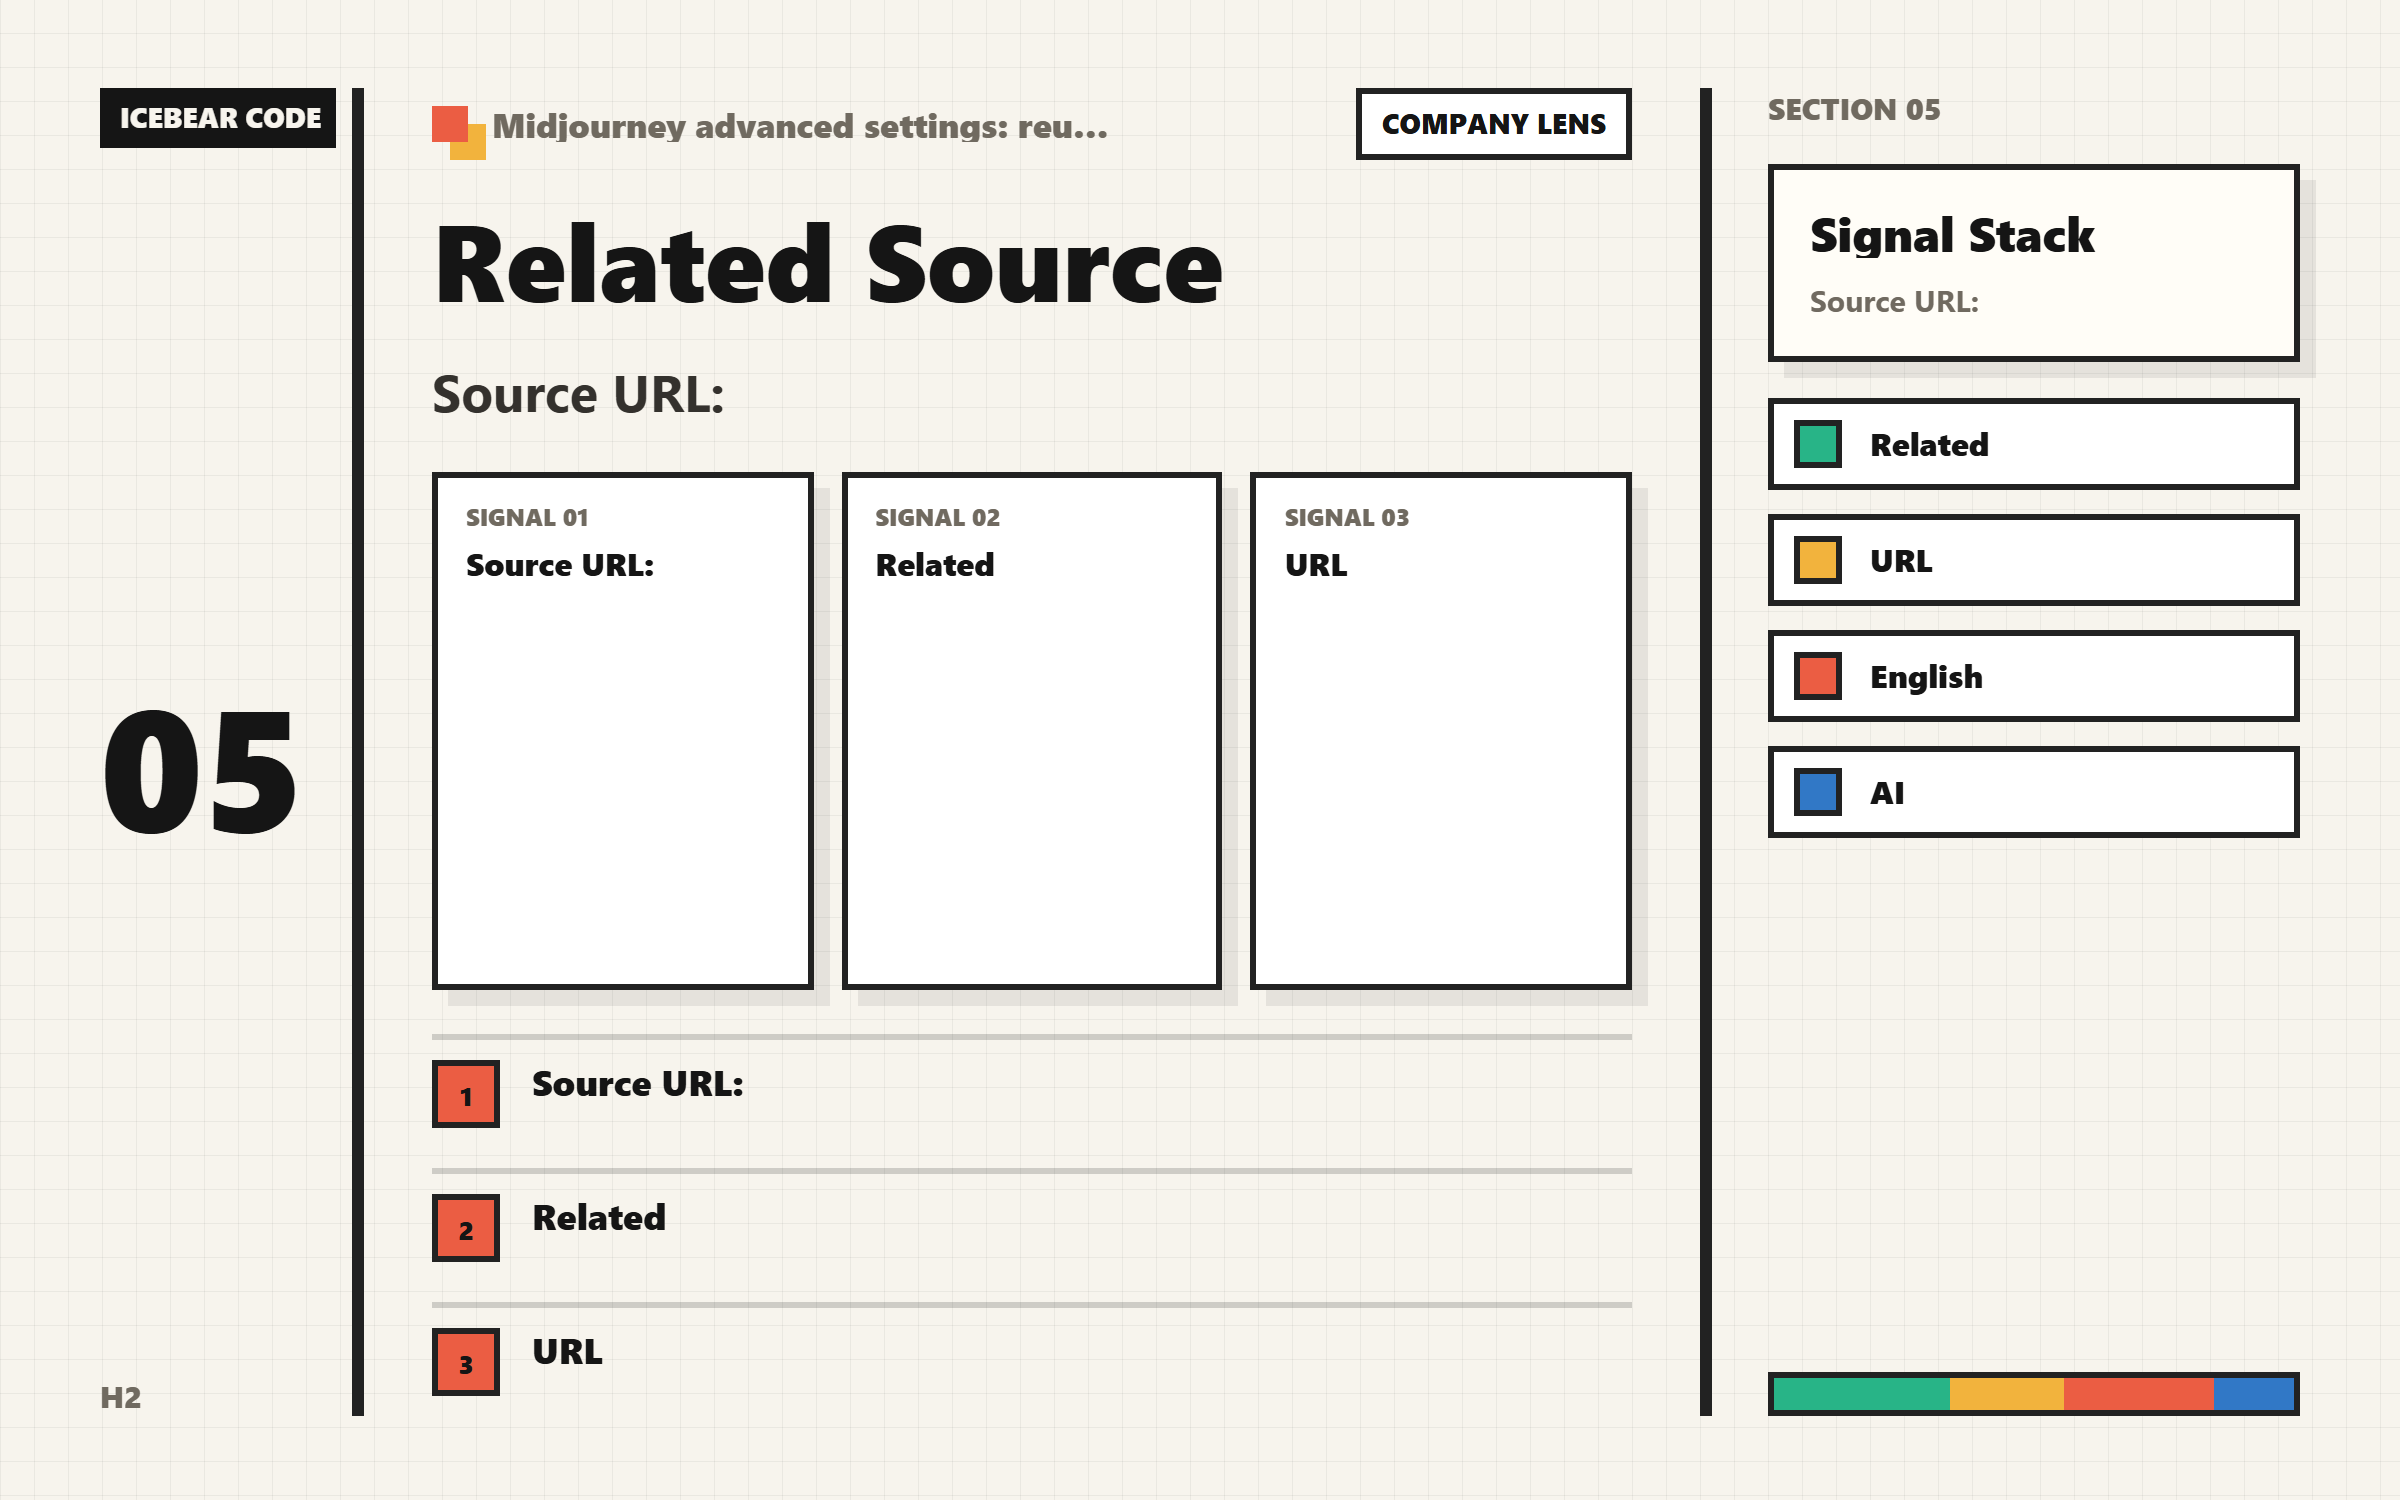The width and height of the screenshot is (2400, 1500).
Task: Click the red-yellow overlapping squares logo icon
Action: pos(459,133)
